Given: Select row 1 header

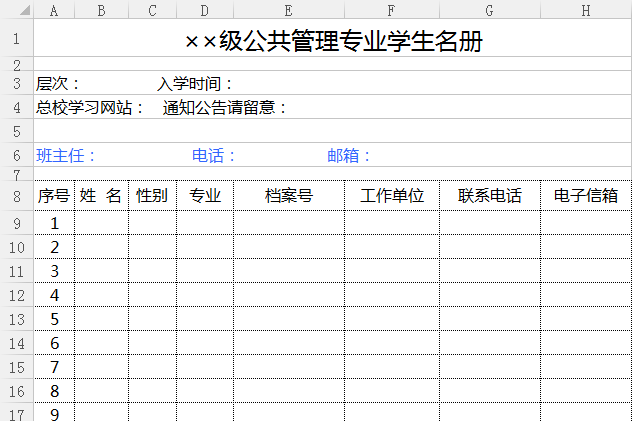Looking at the screenshot, I should point(16,40).
